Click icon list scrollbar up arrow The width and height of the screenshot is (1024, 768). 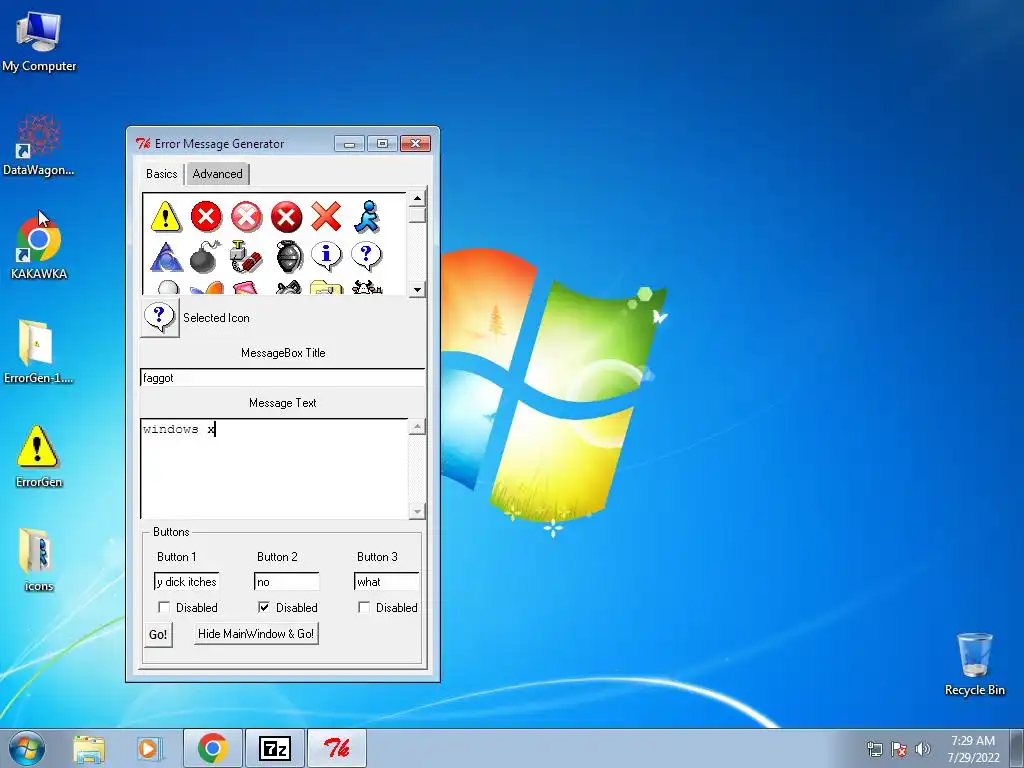[x=417, y=198]
